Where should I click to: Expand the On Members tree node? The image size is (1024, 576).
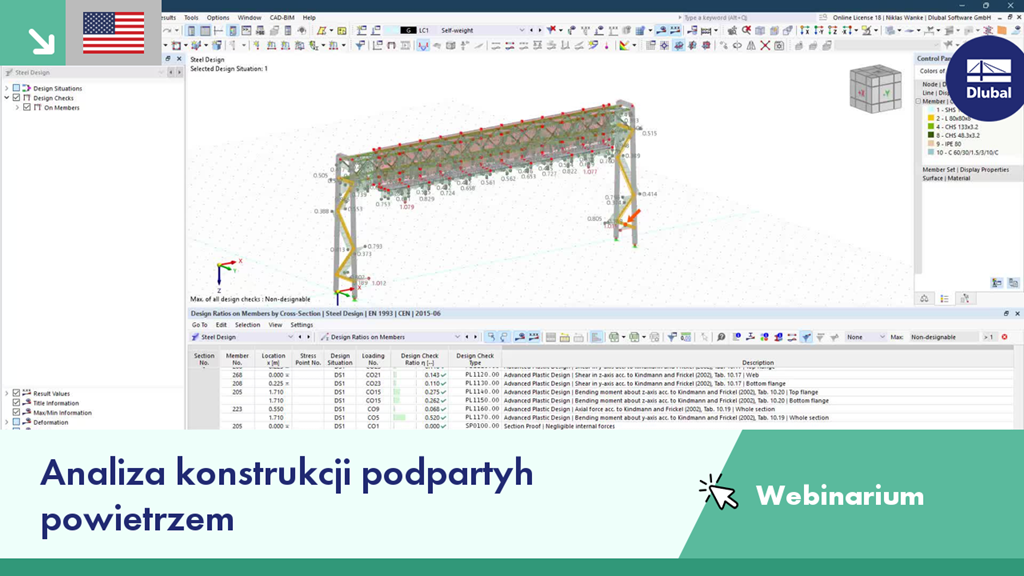17,107
